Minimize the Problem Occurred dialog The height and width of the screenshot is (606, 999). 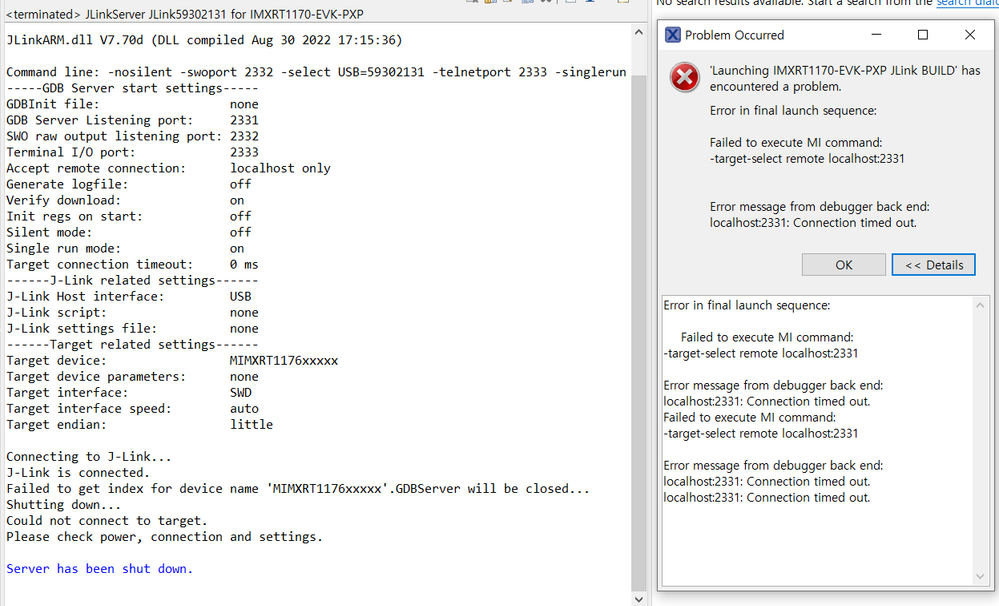click(x=877, y=35)
